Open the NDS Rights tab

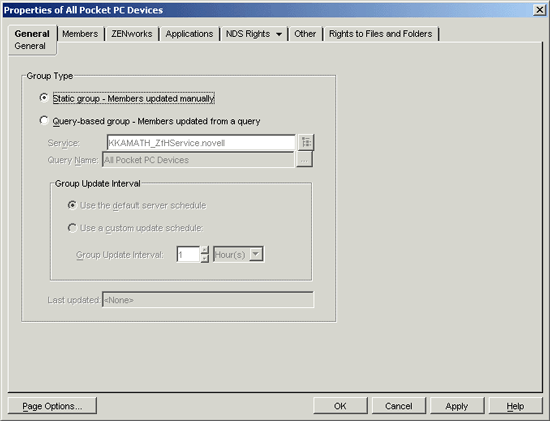[x=248, y=34]
